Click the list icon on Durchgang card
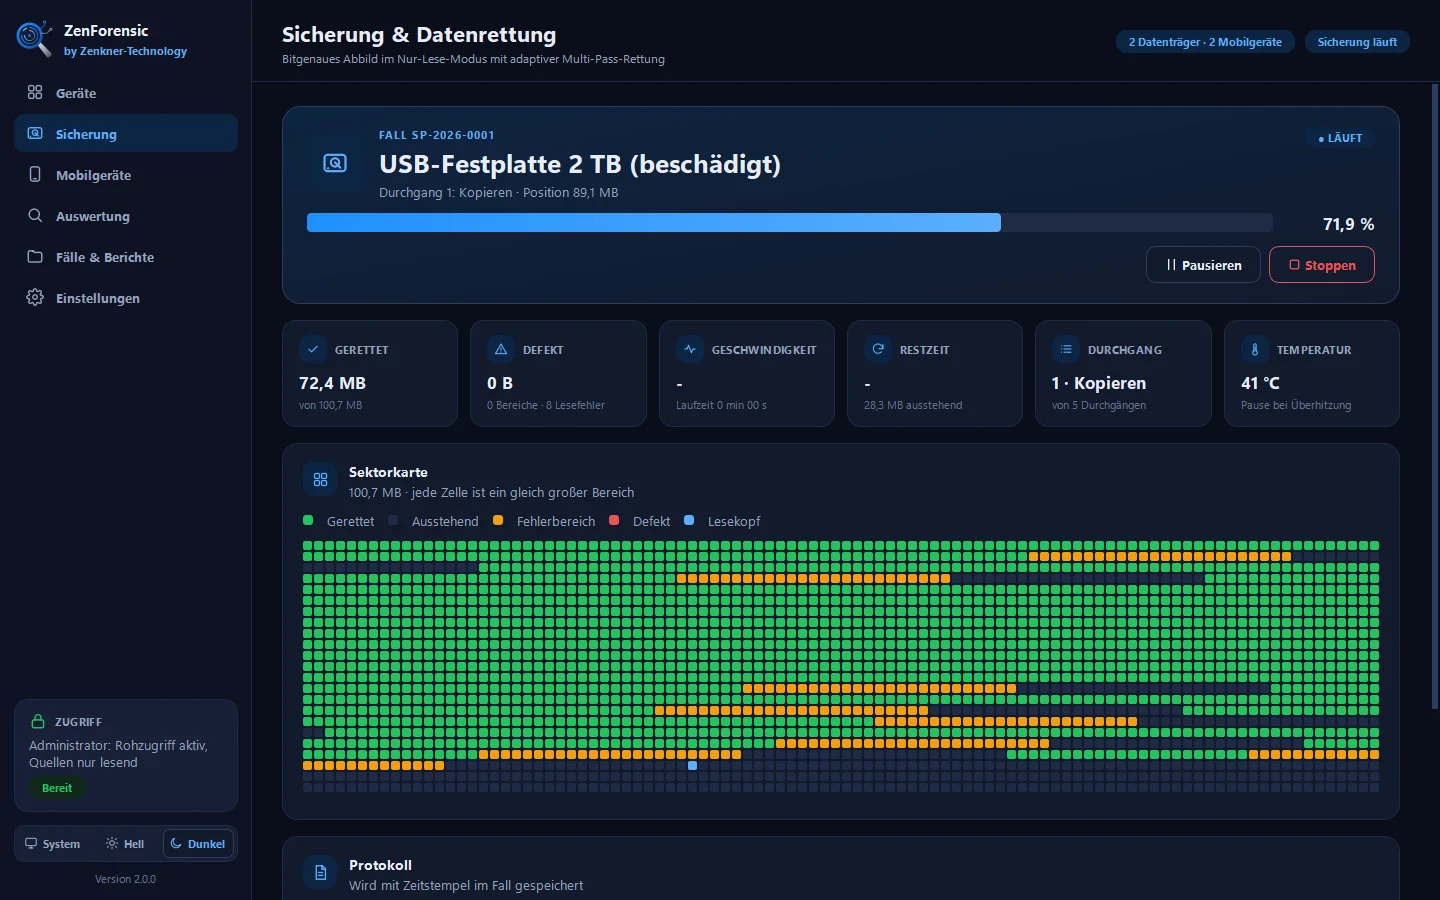The image size is (1440, 900). tap(1066, 349)
